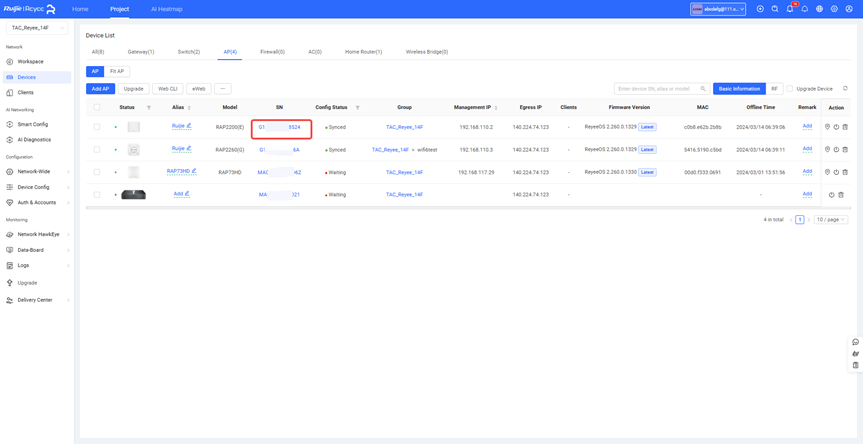Screen dimensions: 863x444
Task: Edit the RAP73HD alias with pencil icon
Action: click(x=194, y=171)
